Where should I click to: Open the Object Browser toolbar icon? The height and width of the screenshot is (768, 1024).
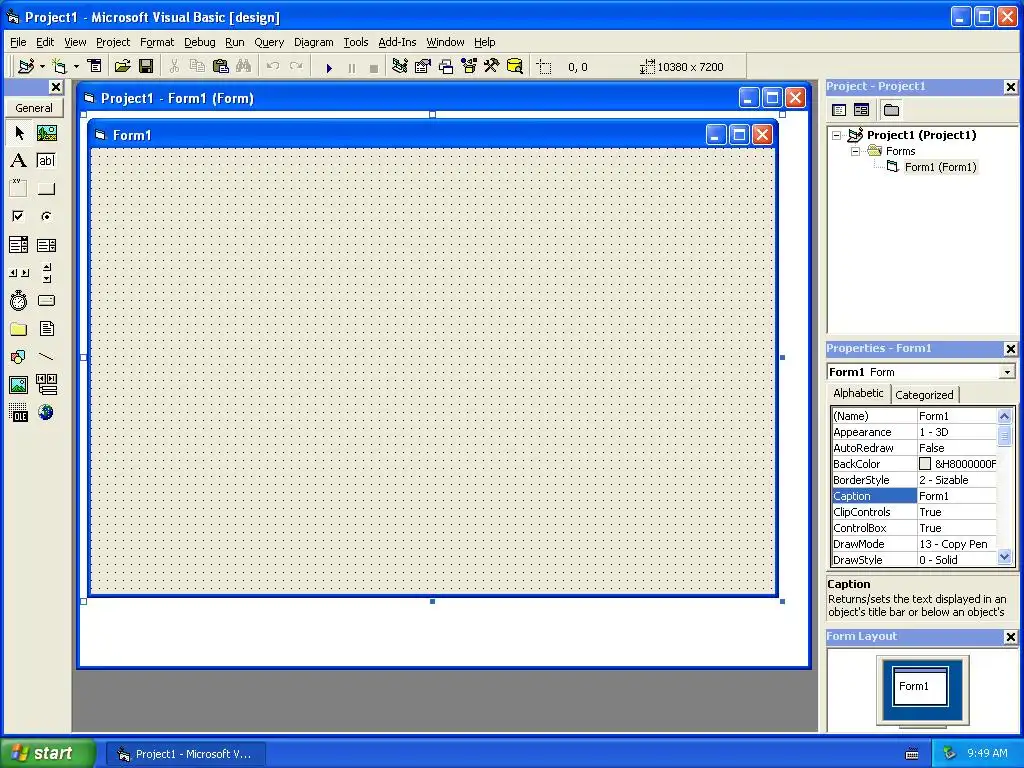tap(469, 66)
